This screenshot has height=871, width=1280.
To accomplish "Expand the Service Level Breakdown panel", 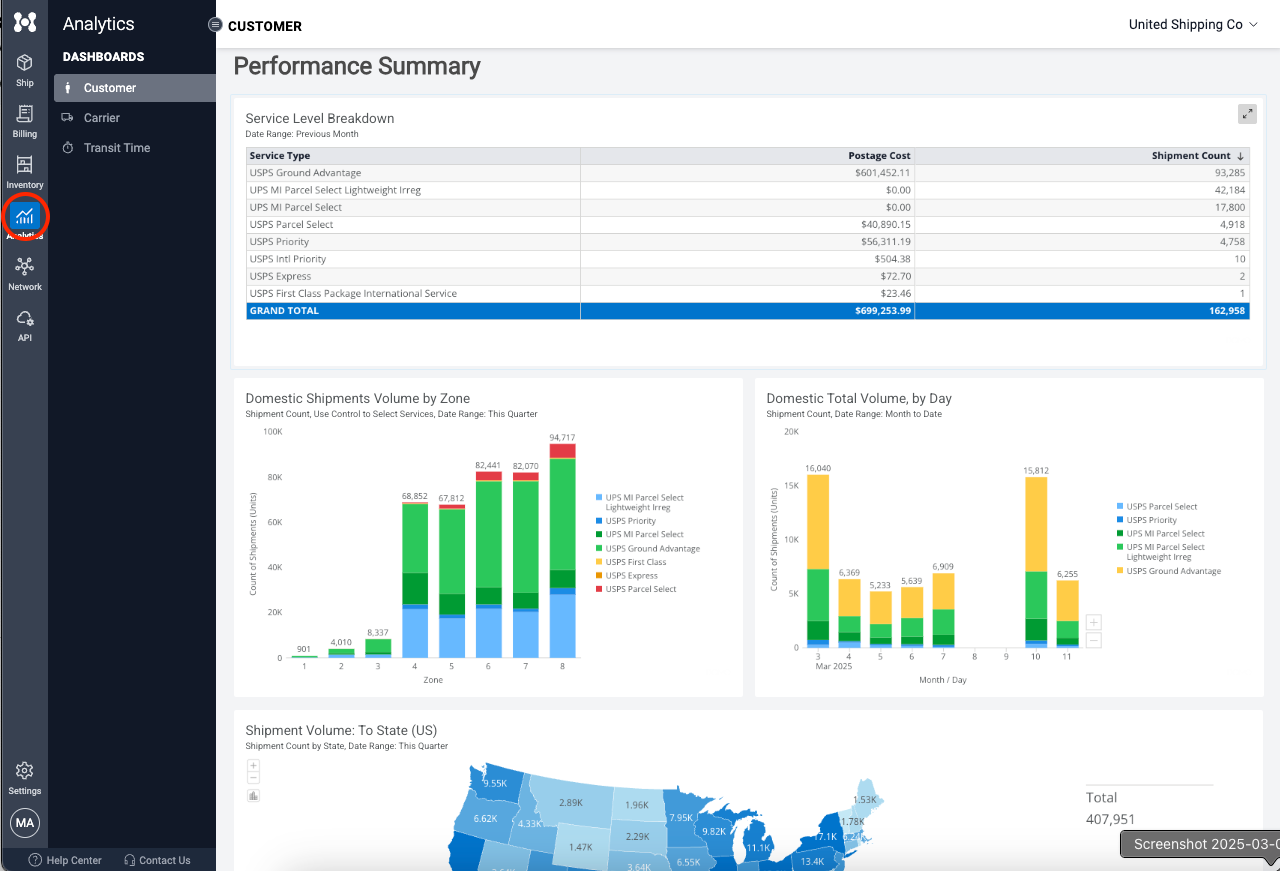I will [1246, 114].
